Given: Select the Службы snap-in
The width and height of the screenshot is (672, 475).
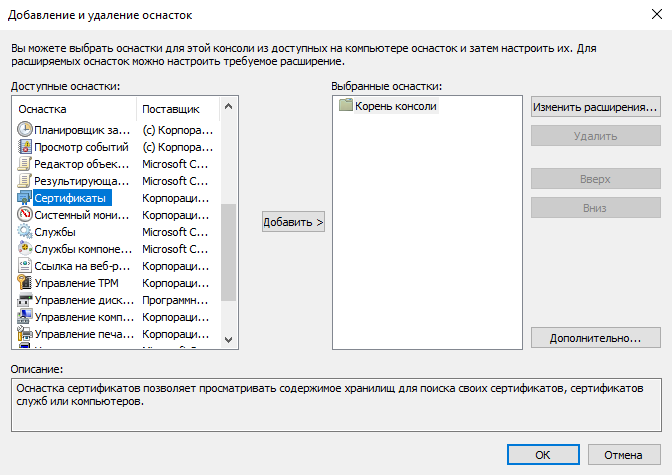Looking at the screenshot, I should pos(116,231).
